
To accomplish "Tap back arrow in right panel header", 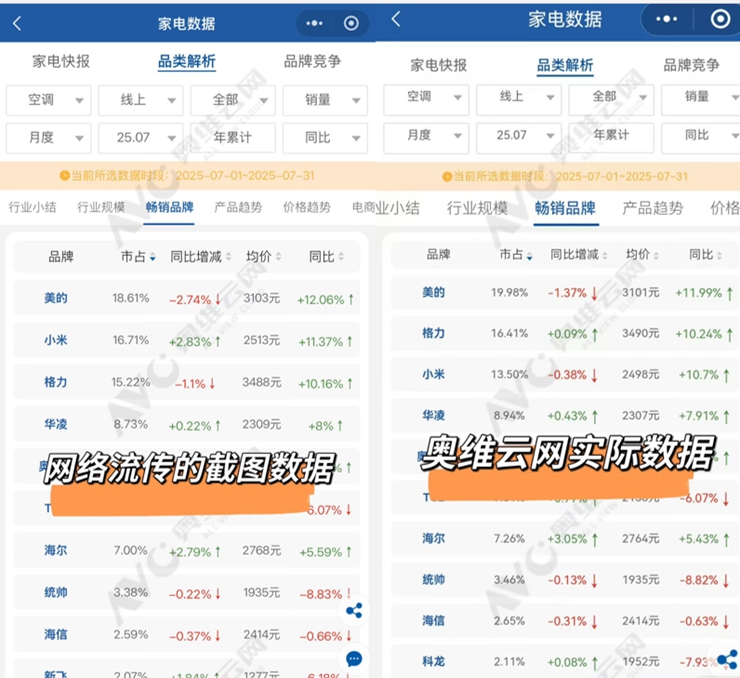I will 396,19.
